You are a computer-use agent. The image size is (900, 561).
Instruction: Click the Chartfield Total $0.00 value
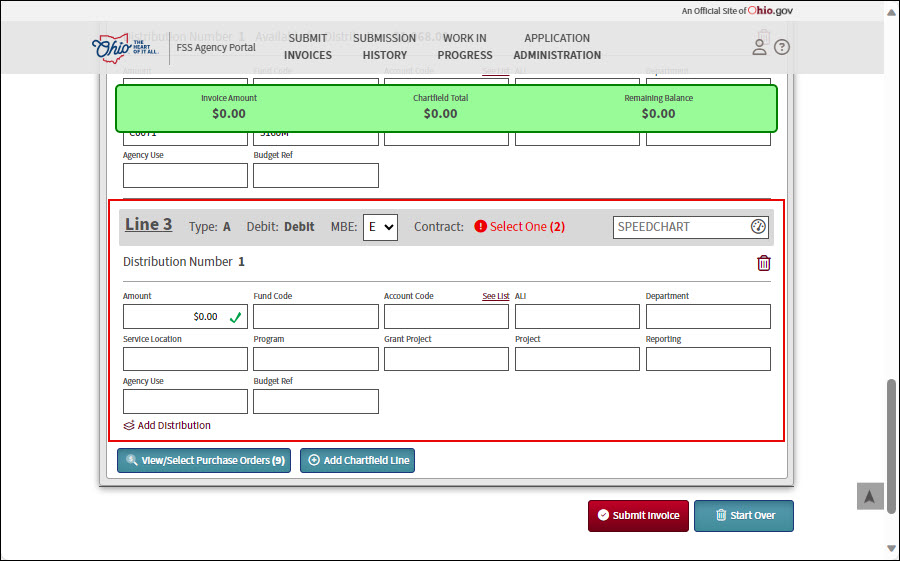coord(440,114)
